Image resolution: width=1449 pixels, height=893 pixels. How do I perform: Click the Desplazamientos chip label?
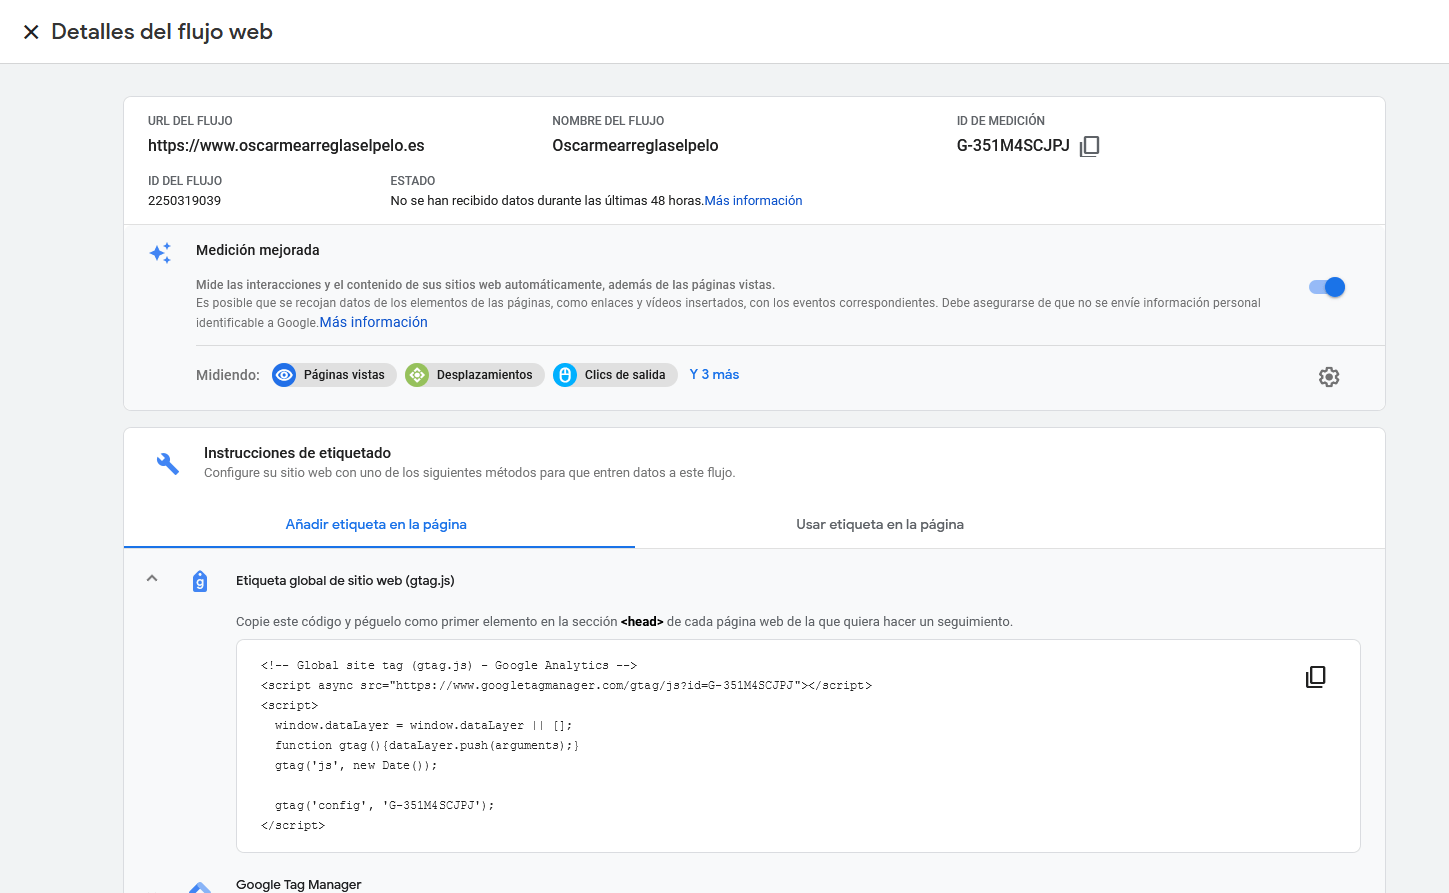click(484, 375)
